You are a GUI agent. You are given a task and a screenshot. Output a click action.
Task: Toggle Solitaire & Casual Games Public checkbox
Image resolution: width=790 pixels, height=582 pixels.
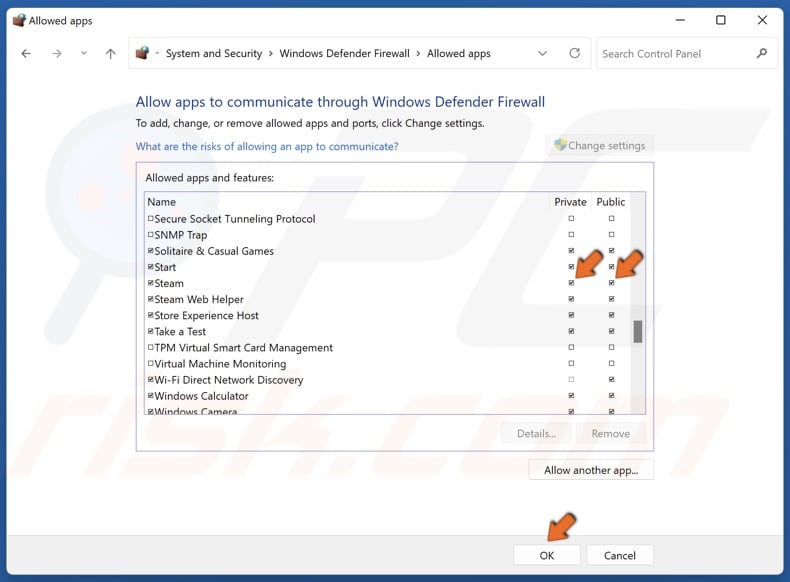click(611, 250)
